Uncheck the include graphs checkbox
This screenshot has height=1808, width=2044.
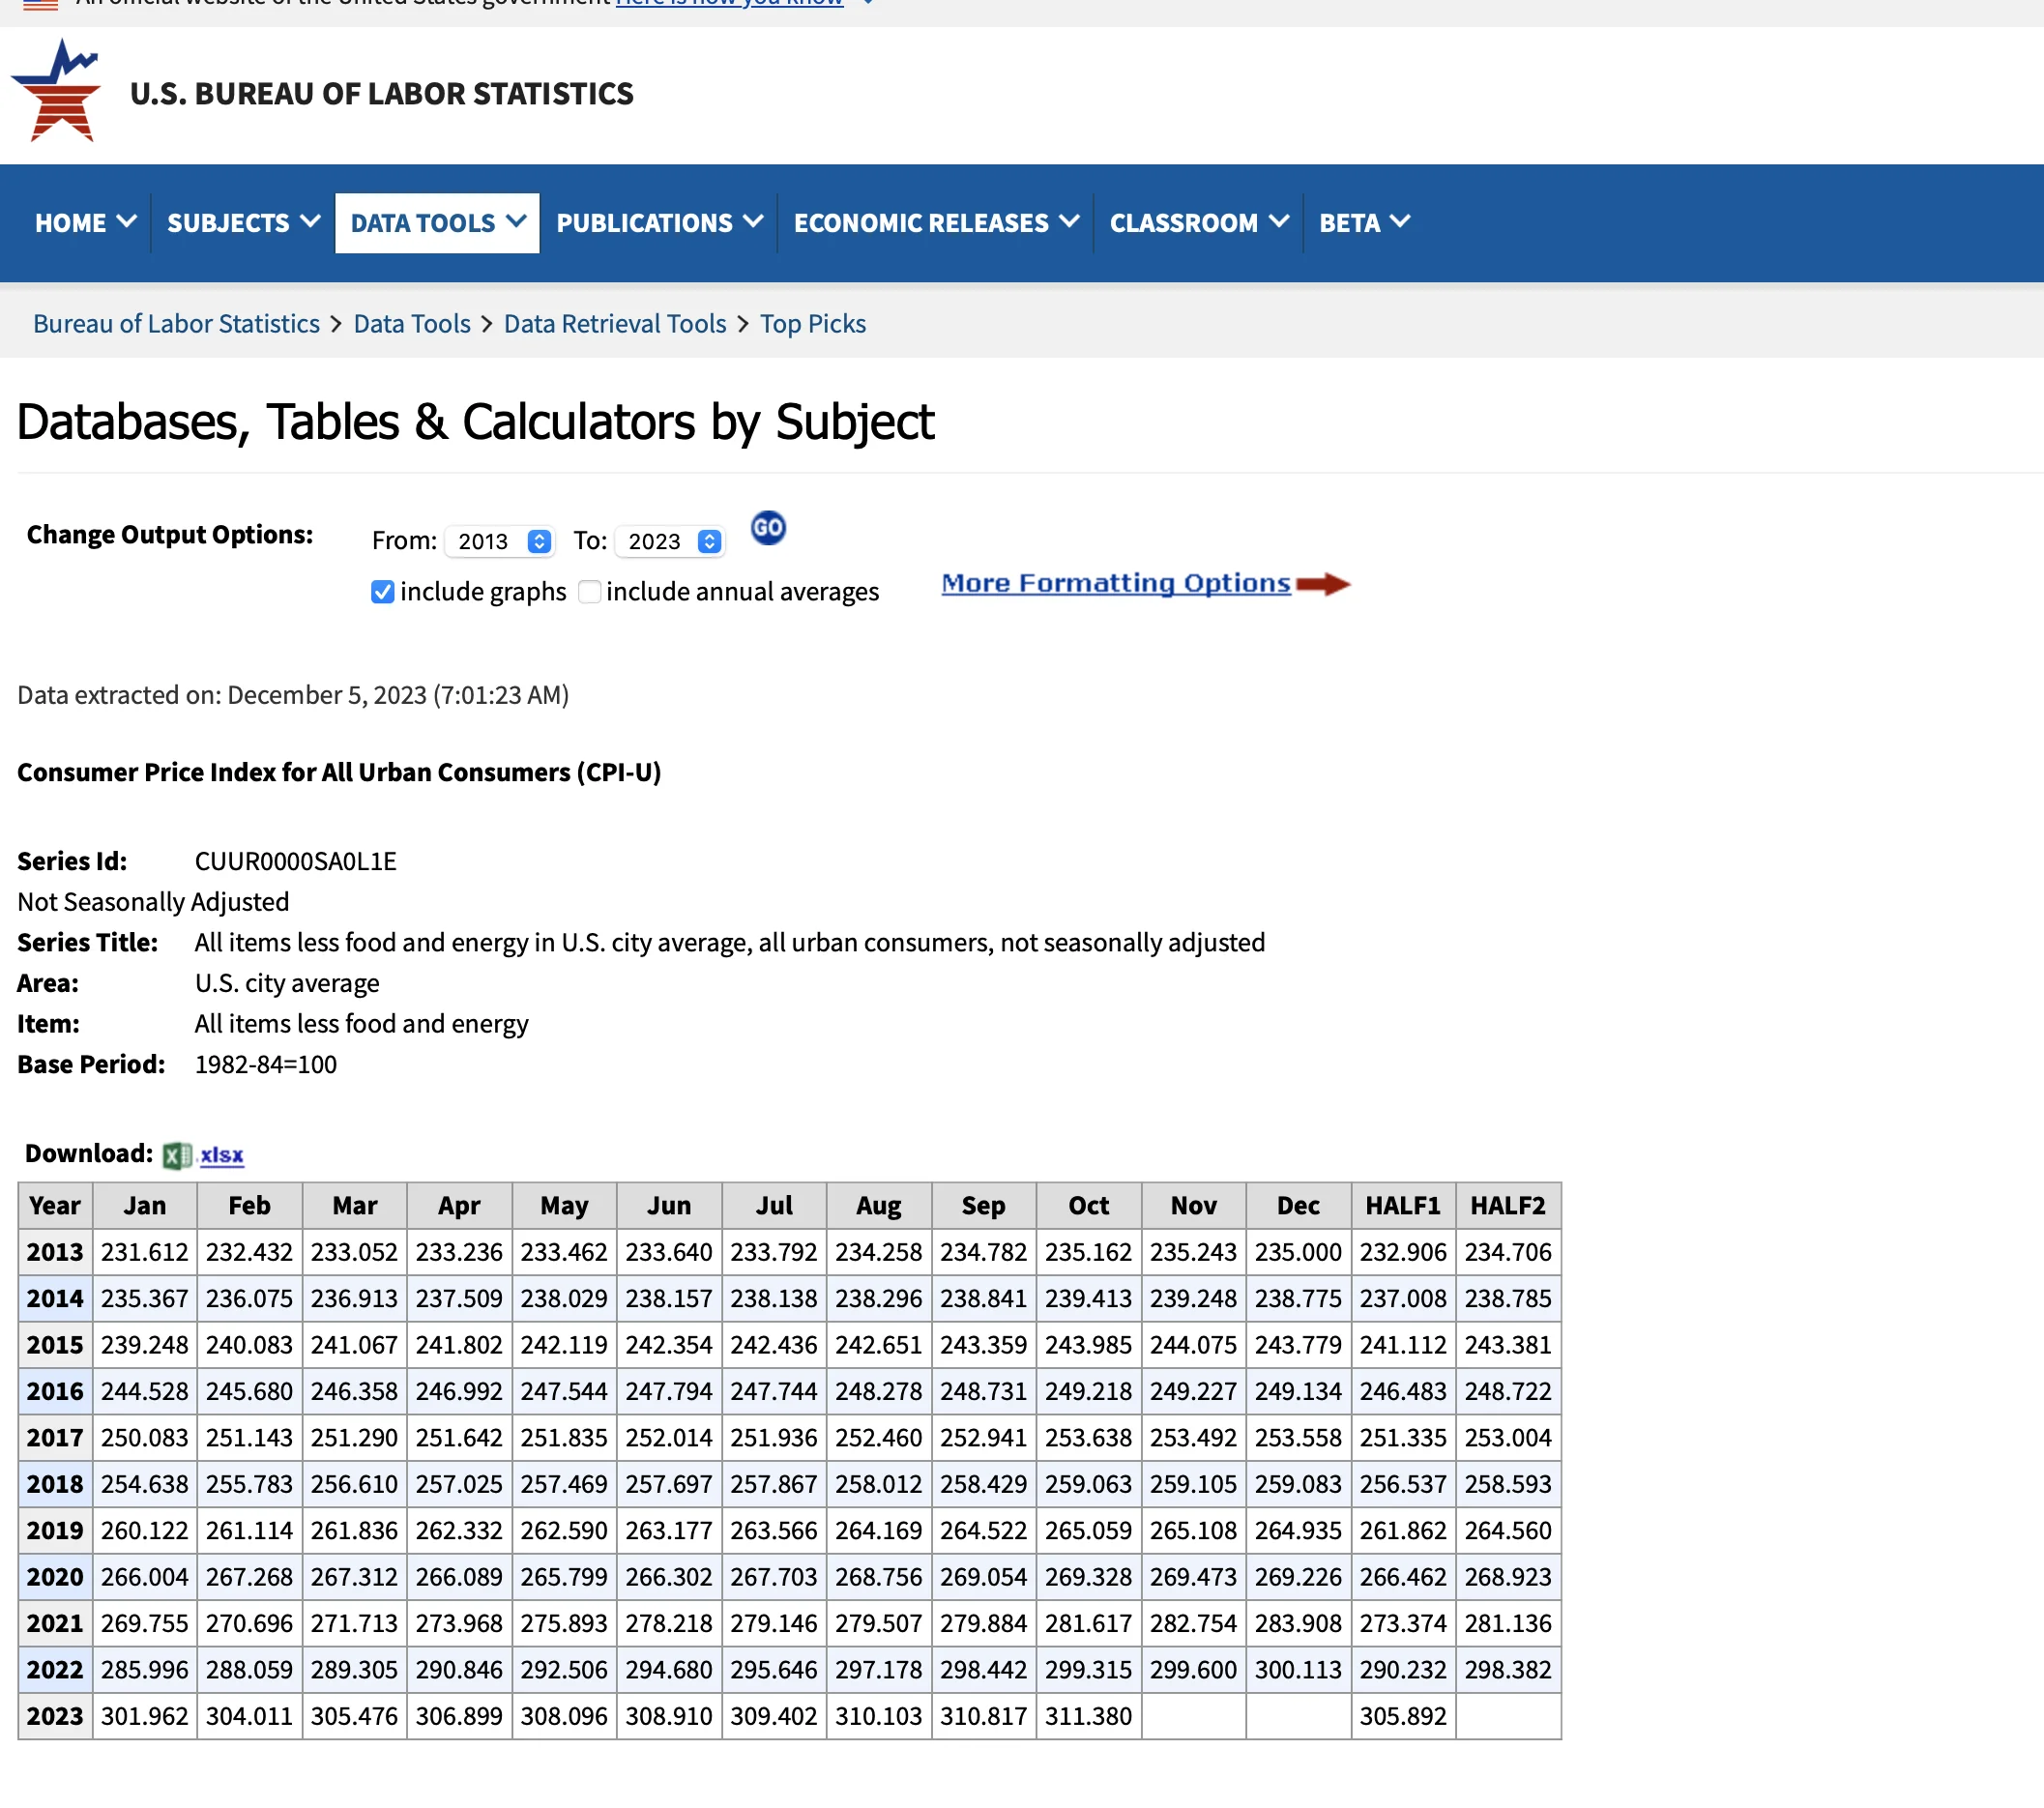tap(382, 592)
